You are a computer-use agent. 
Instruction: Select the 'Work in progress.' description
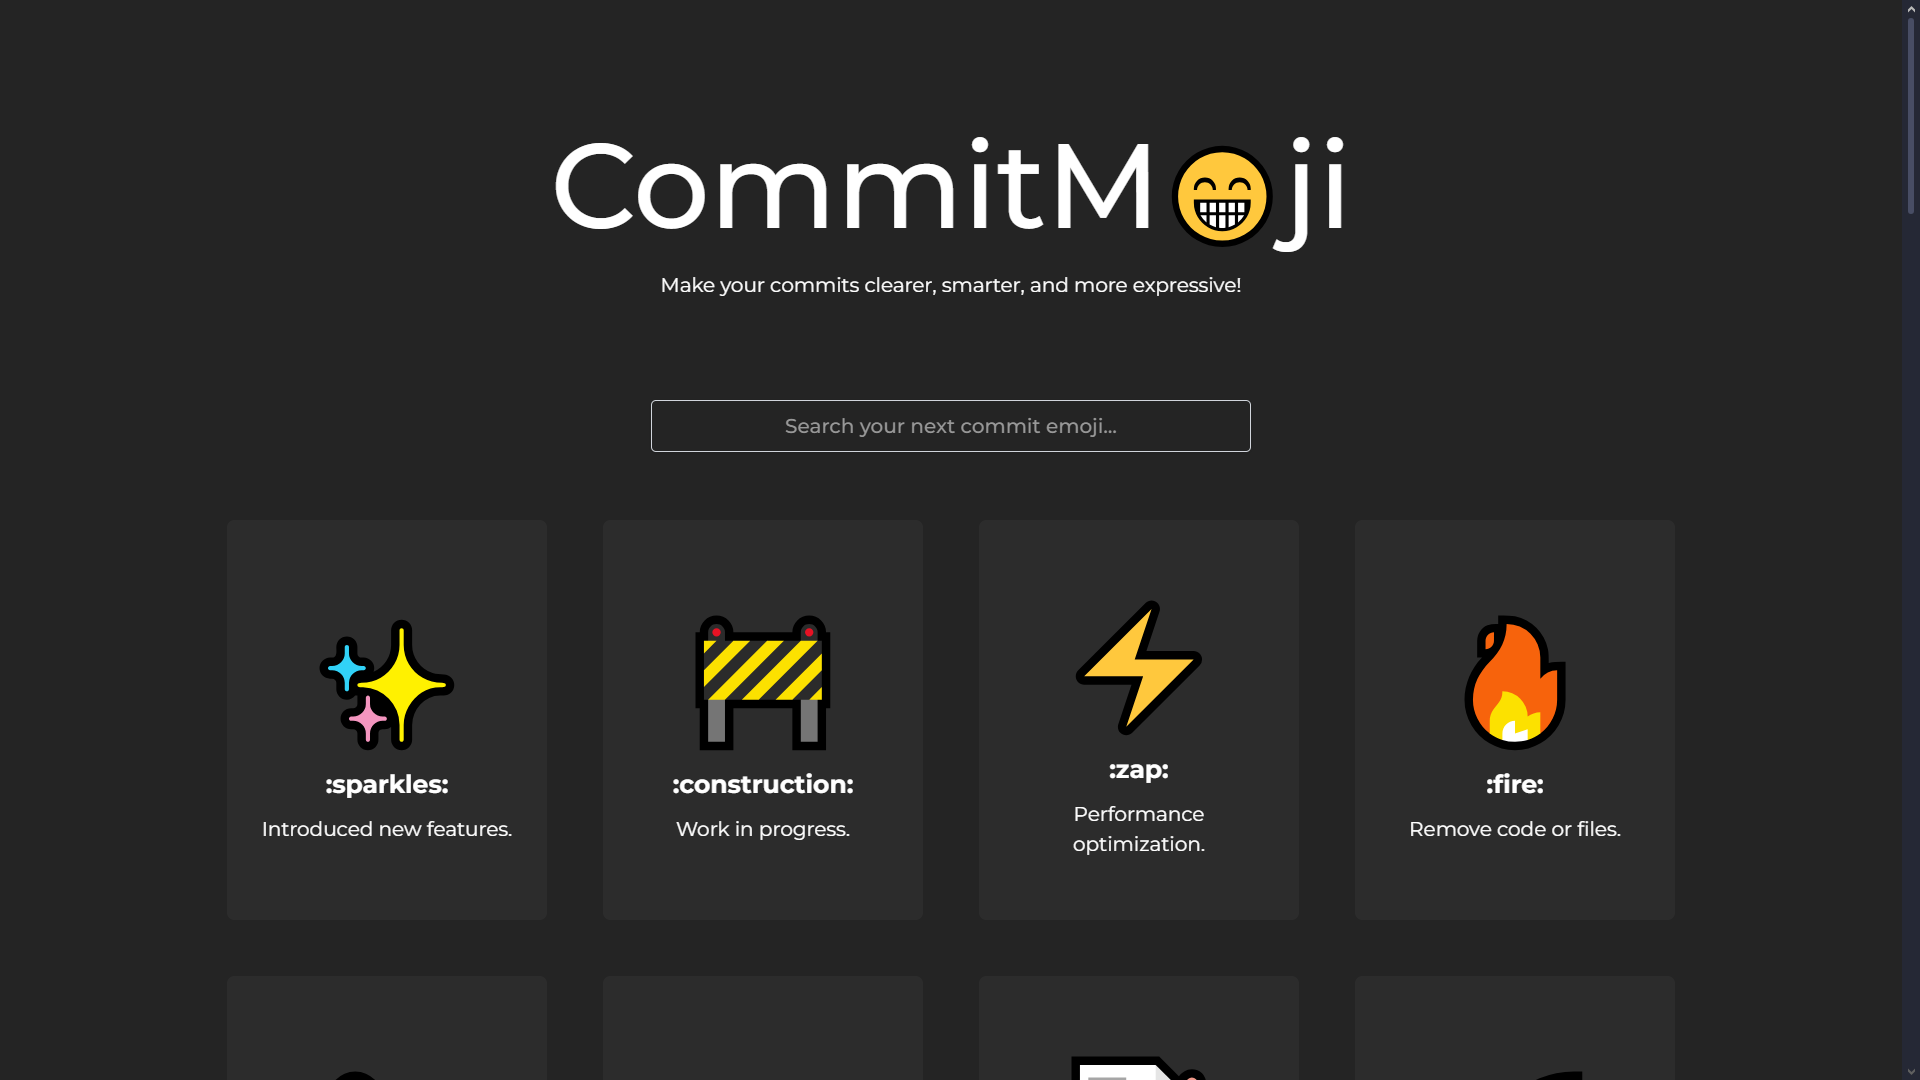763,829
